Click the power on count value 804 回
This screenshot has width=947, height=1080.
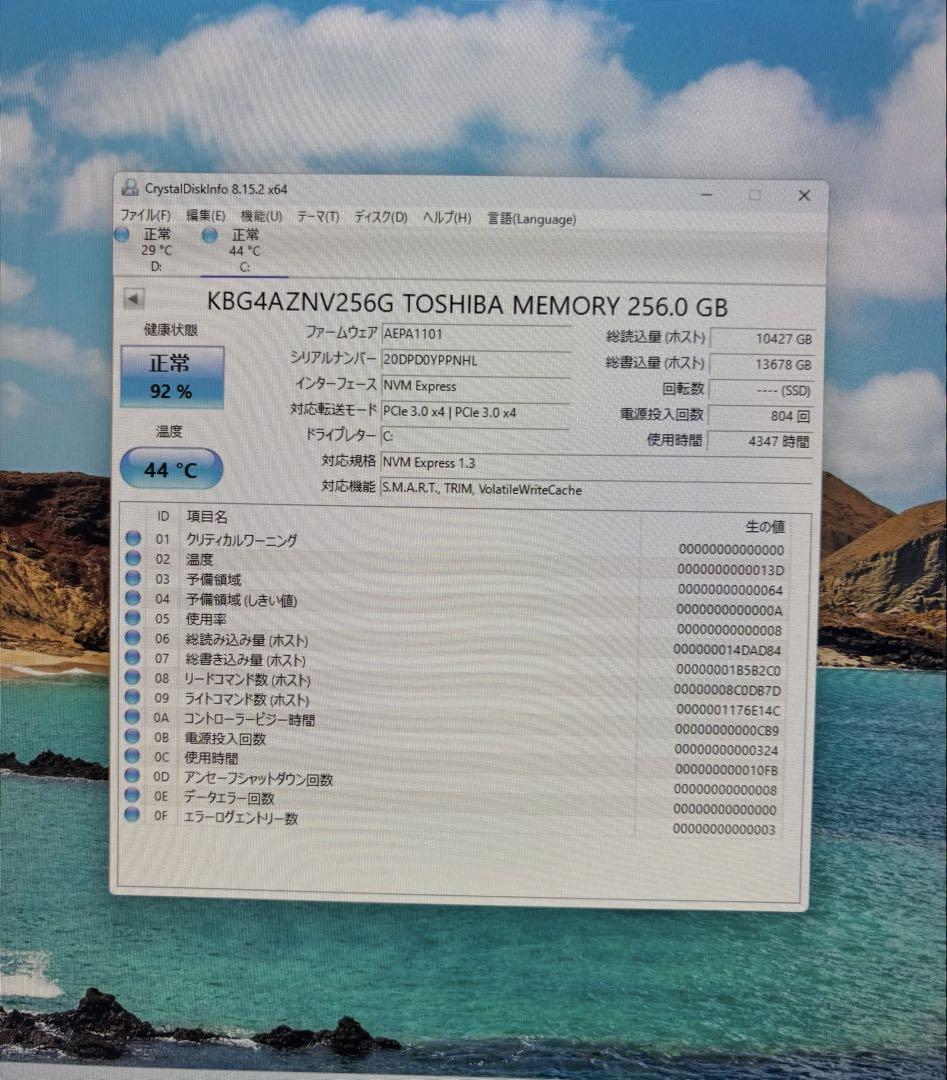click(760, 416)
